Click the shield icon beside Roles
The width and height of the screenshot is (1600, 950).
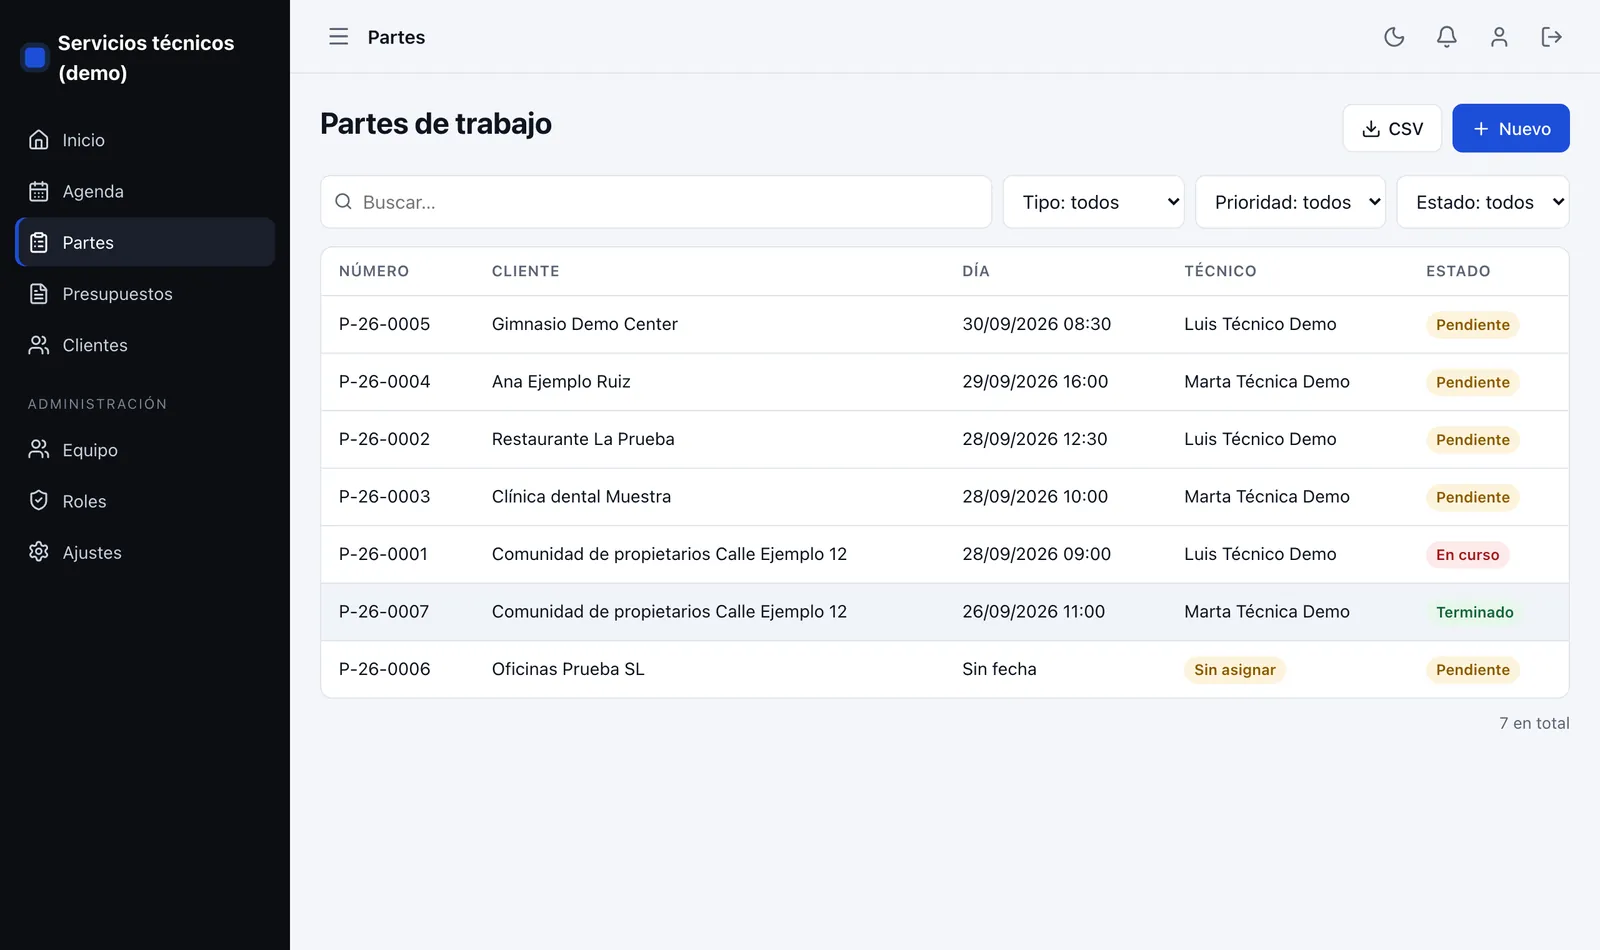(x=39, y=501)
